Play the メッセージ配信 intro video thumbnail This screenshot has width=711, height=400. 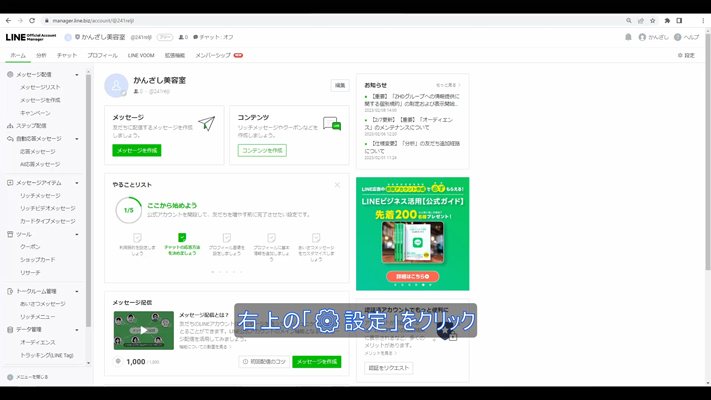(144, 330)
